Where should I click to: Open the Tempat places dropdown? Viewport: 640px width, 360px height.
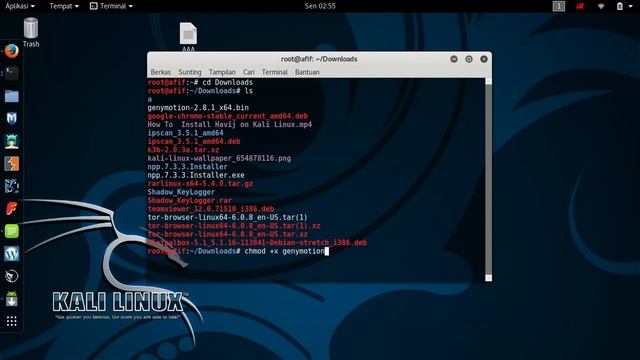tap(64, 6)
